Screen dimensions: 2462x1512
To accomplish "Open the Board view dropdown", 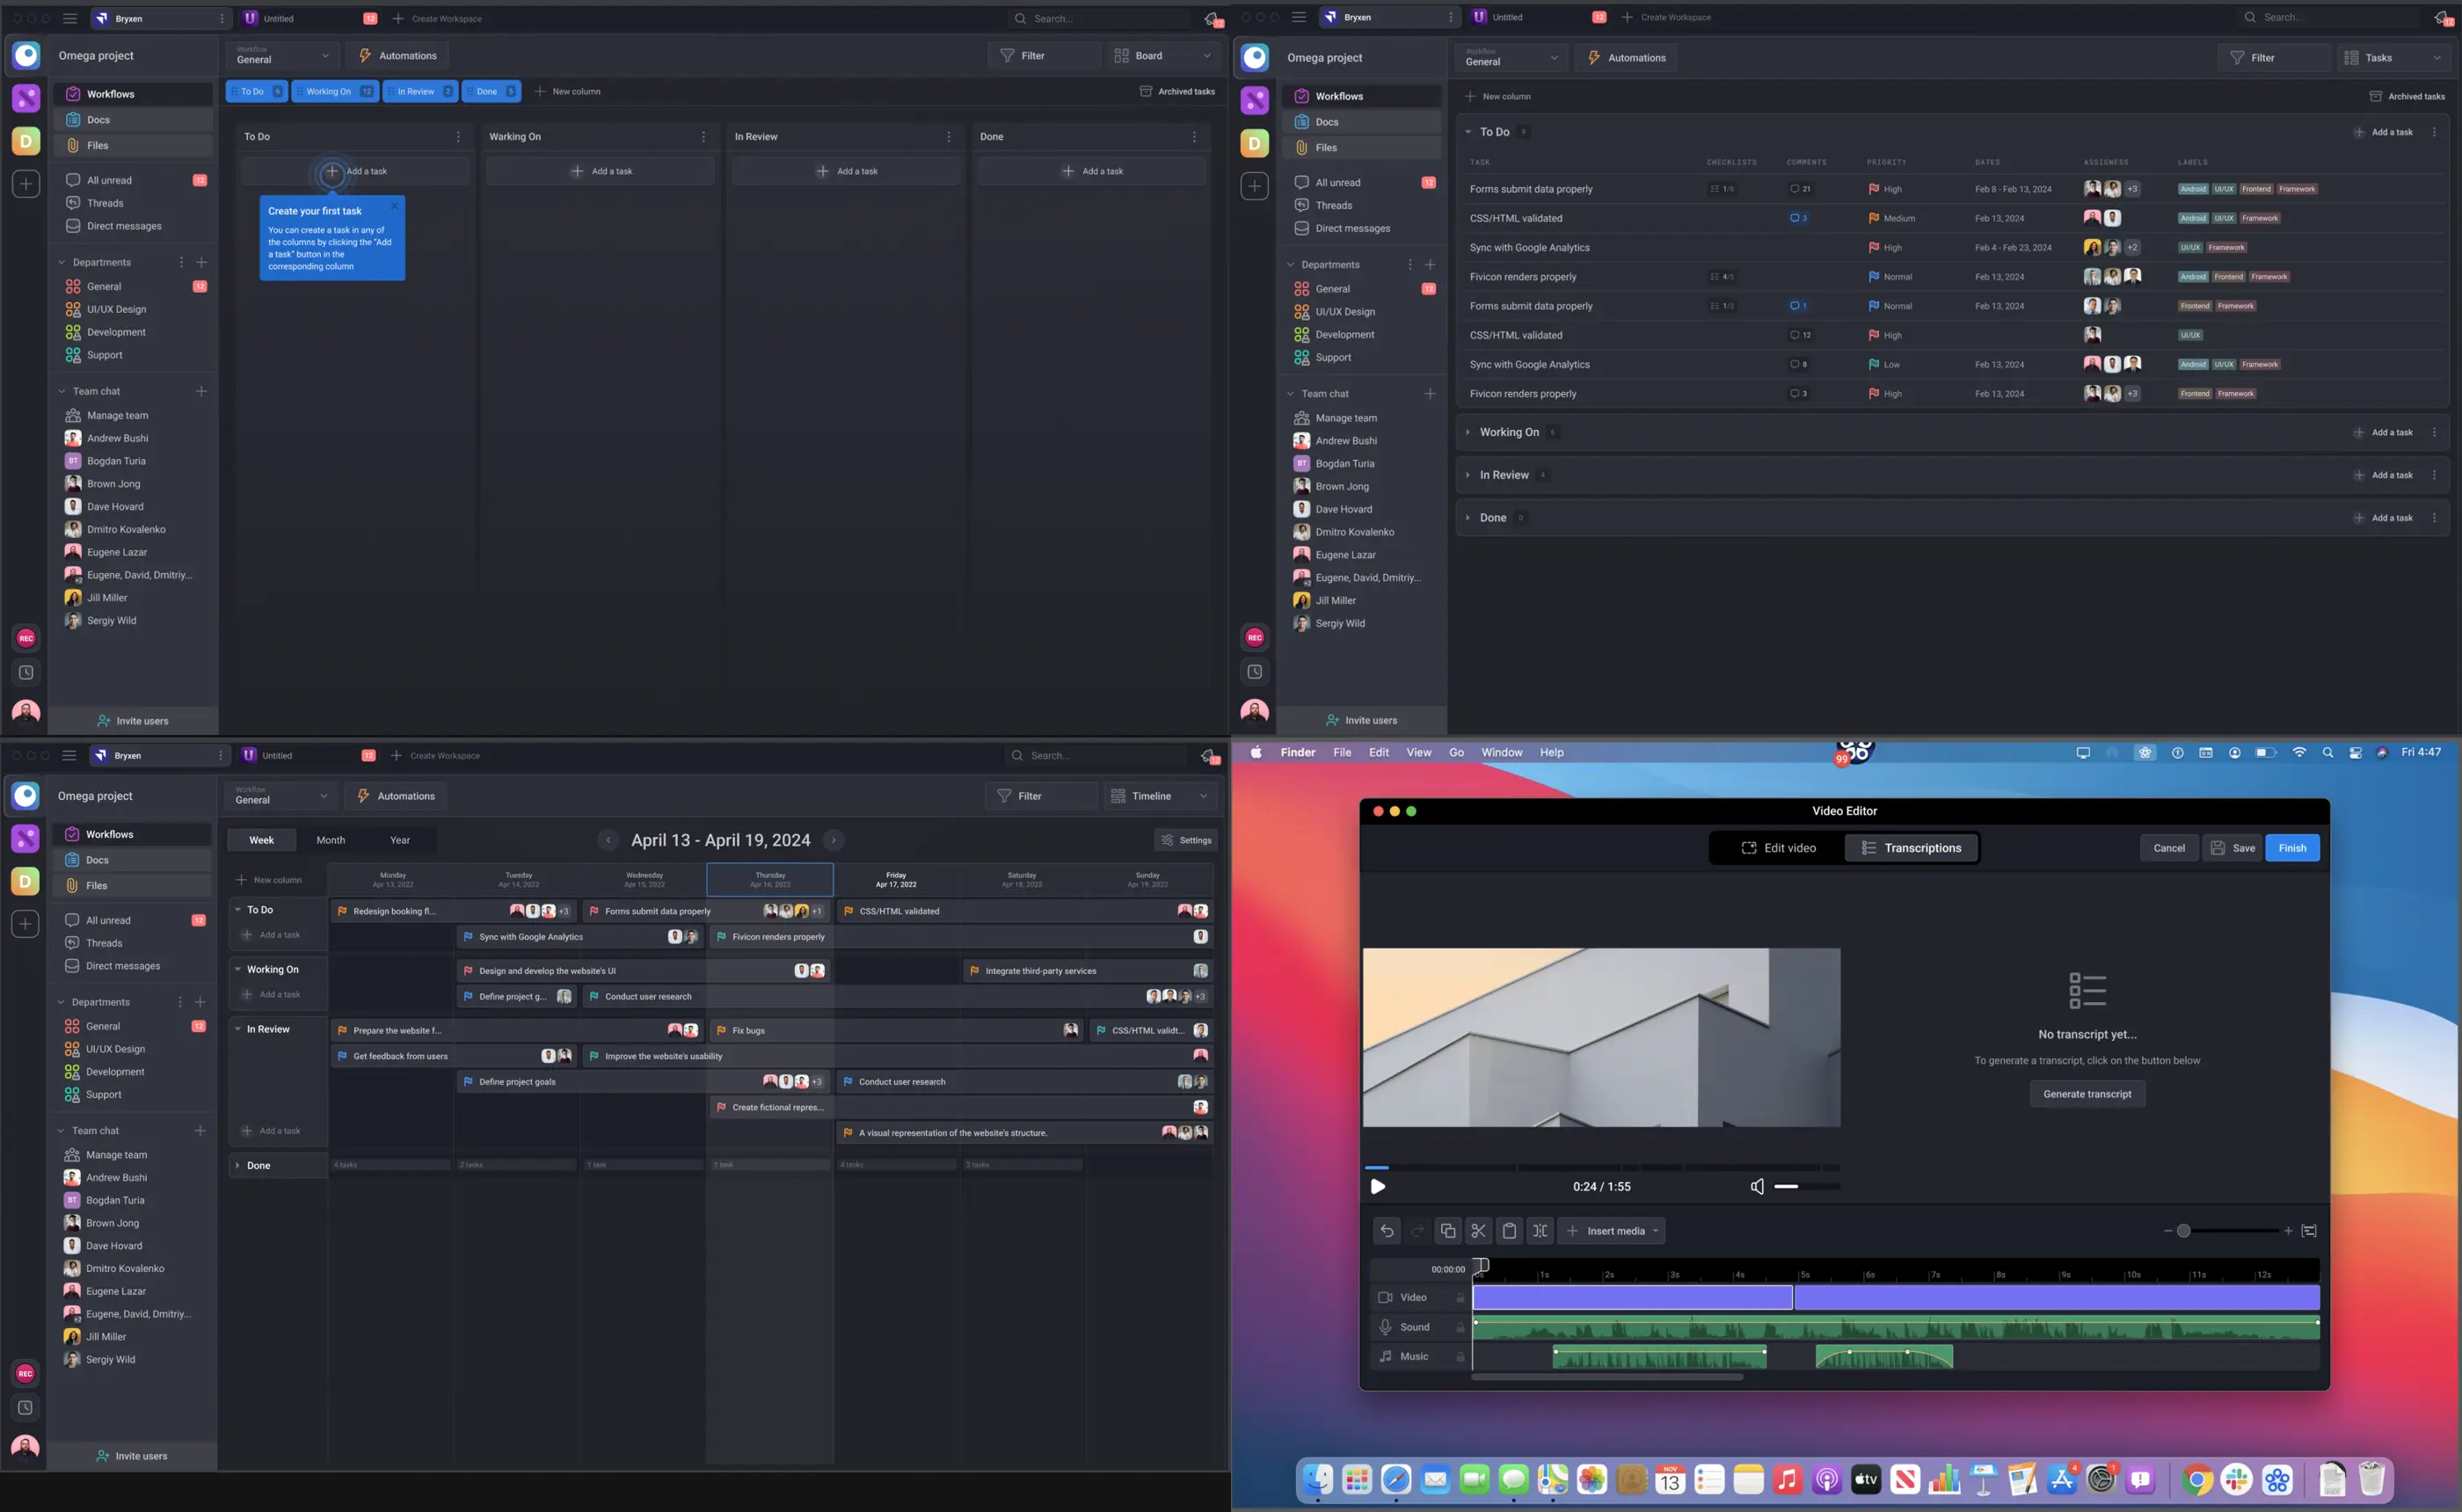I will [1164, 56].
